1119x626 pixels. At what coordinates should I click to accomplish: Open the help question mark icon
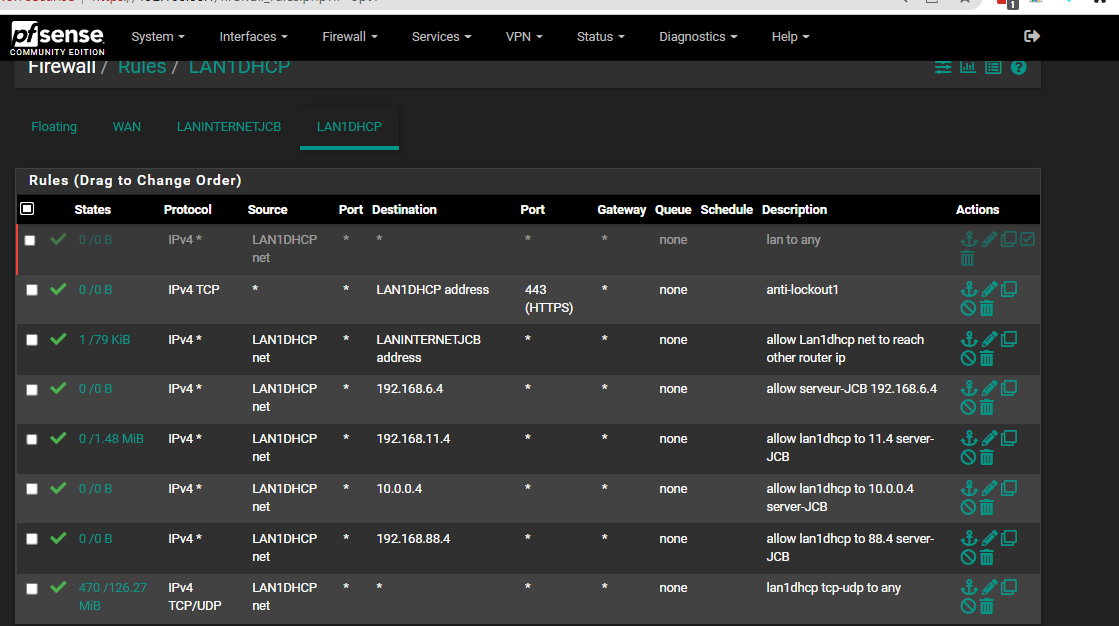[x=1018, y=67]
